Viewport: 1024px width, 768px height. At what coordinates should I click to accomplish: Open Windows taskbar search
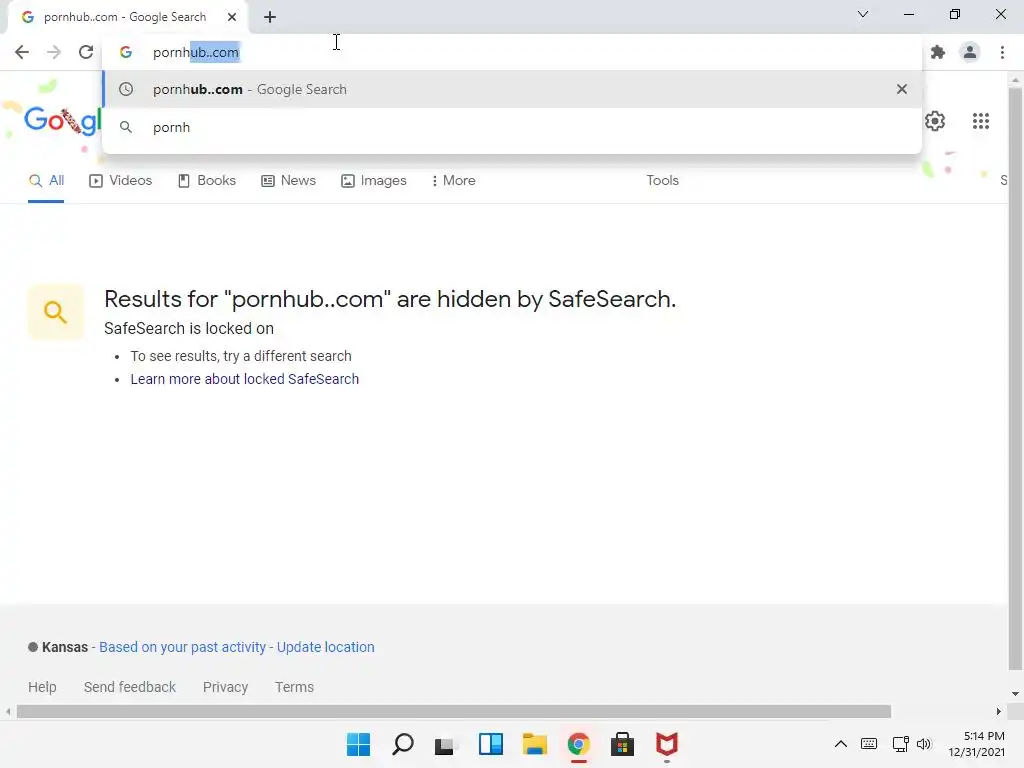click(x=402, y=744)
